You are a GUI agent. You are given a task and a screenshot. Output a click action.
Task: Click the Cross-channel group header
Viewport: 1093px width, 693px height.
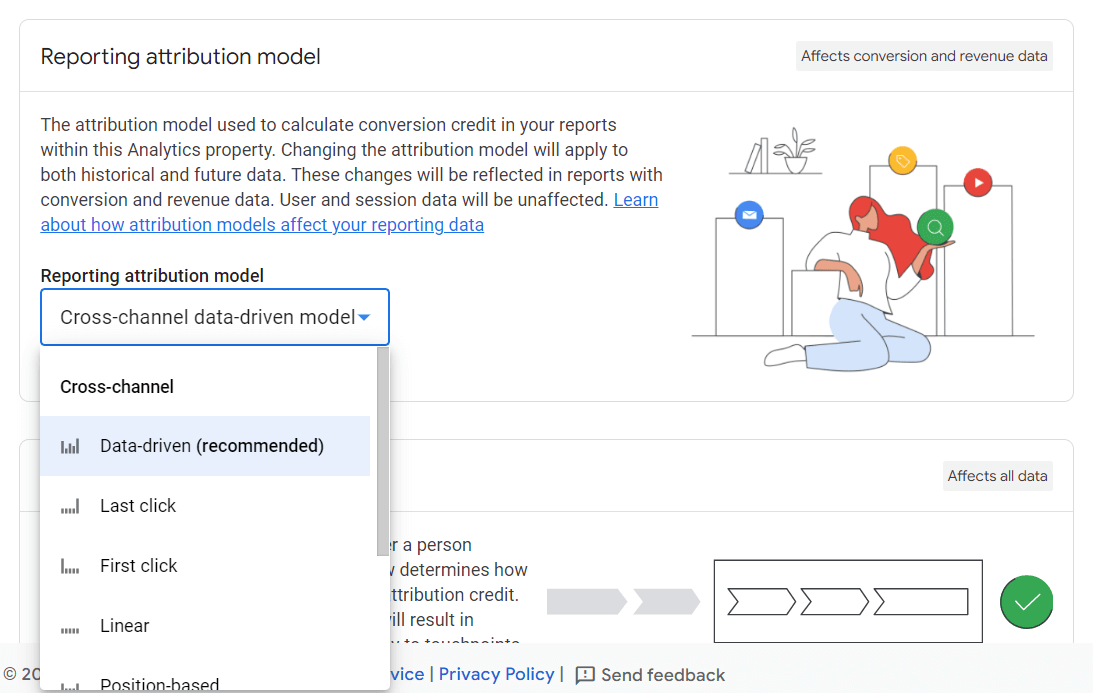point(117,387)
